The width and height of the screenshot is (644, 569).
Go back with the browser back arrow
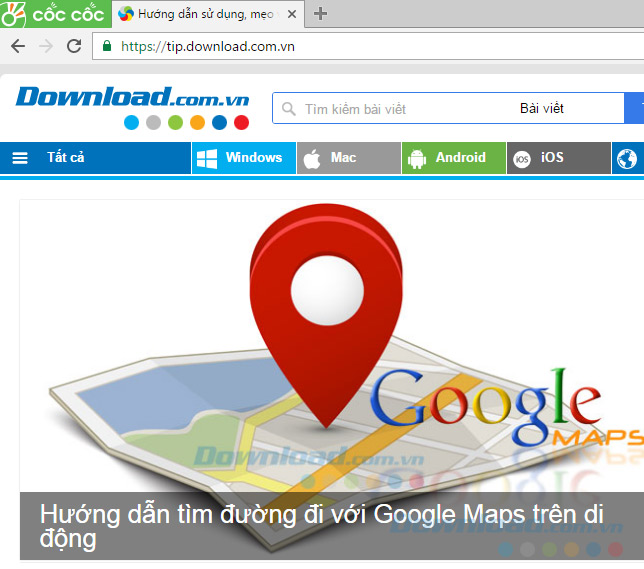[x=18, y=46]
